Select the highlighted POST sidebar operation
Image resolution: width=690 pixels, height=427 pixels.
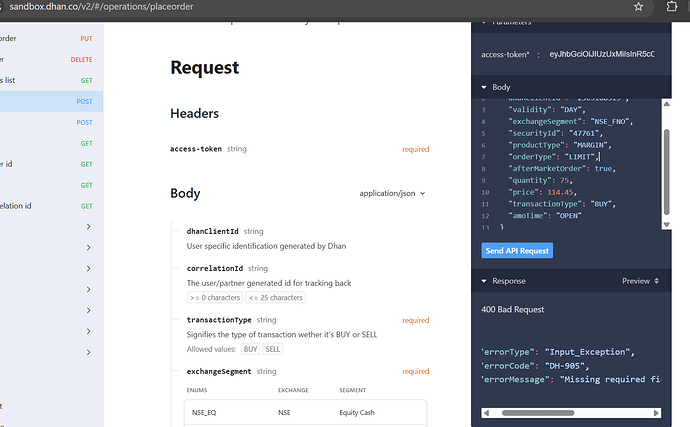pyautogui.click(x=50, y=101)
